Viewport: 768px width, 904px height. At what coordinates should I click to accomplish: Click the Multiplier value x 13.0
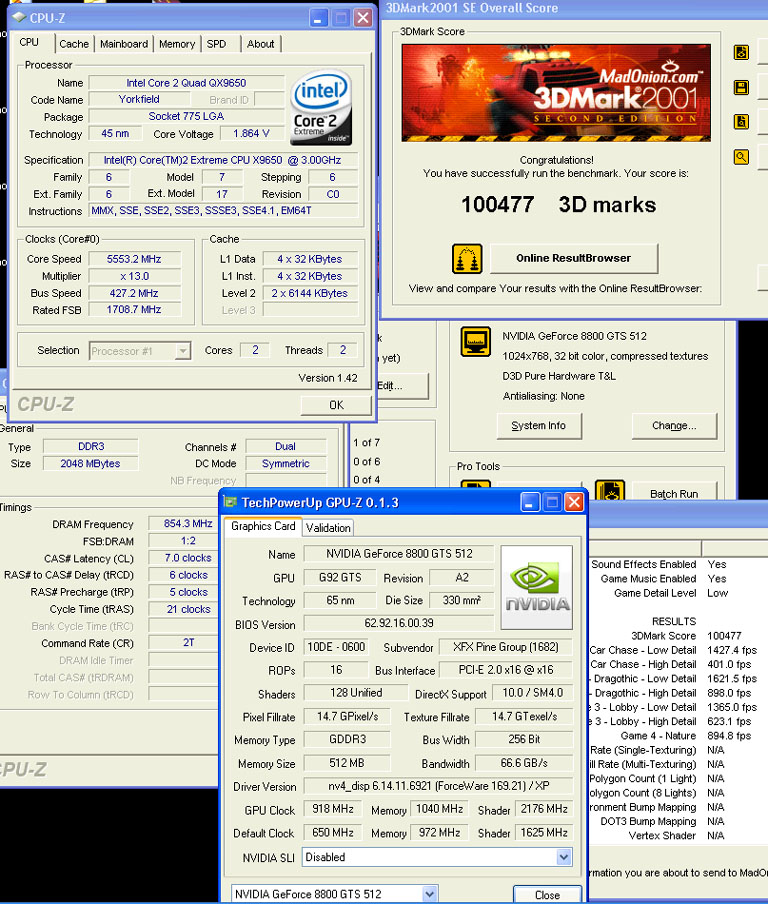point(134,276)
